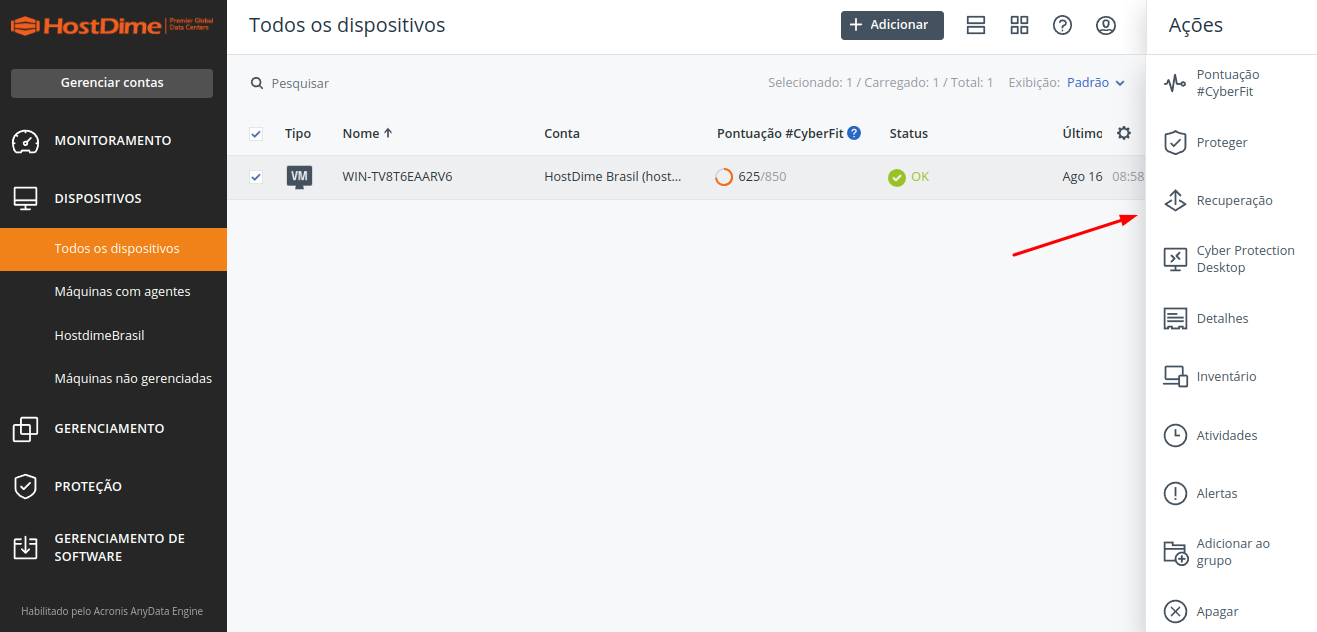
Task: Switch to grid view layout icon
Action: point(1019,25)
